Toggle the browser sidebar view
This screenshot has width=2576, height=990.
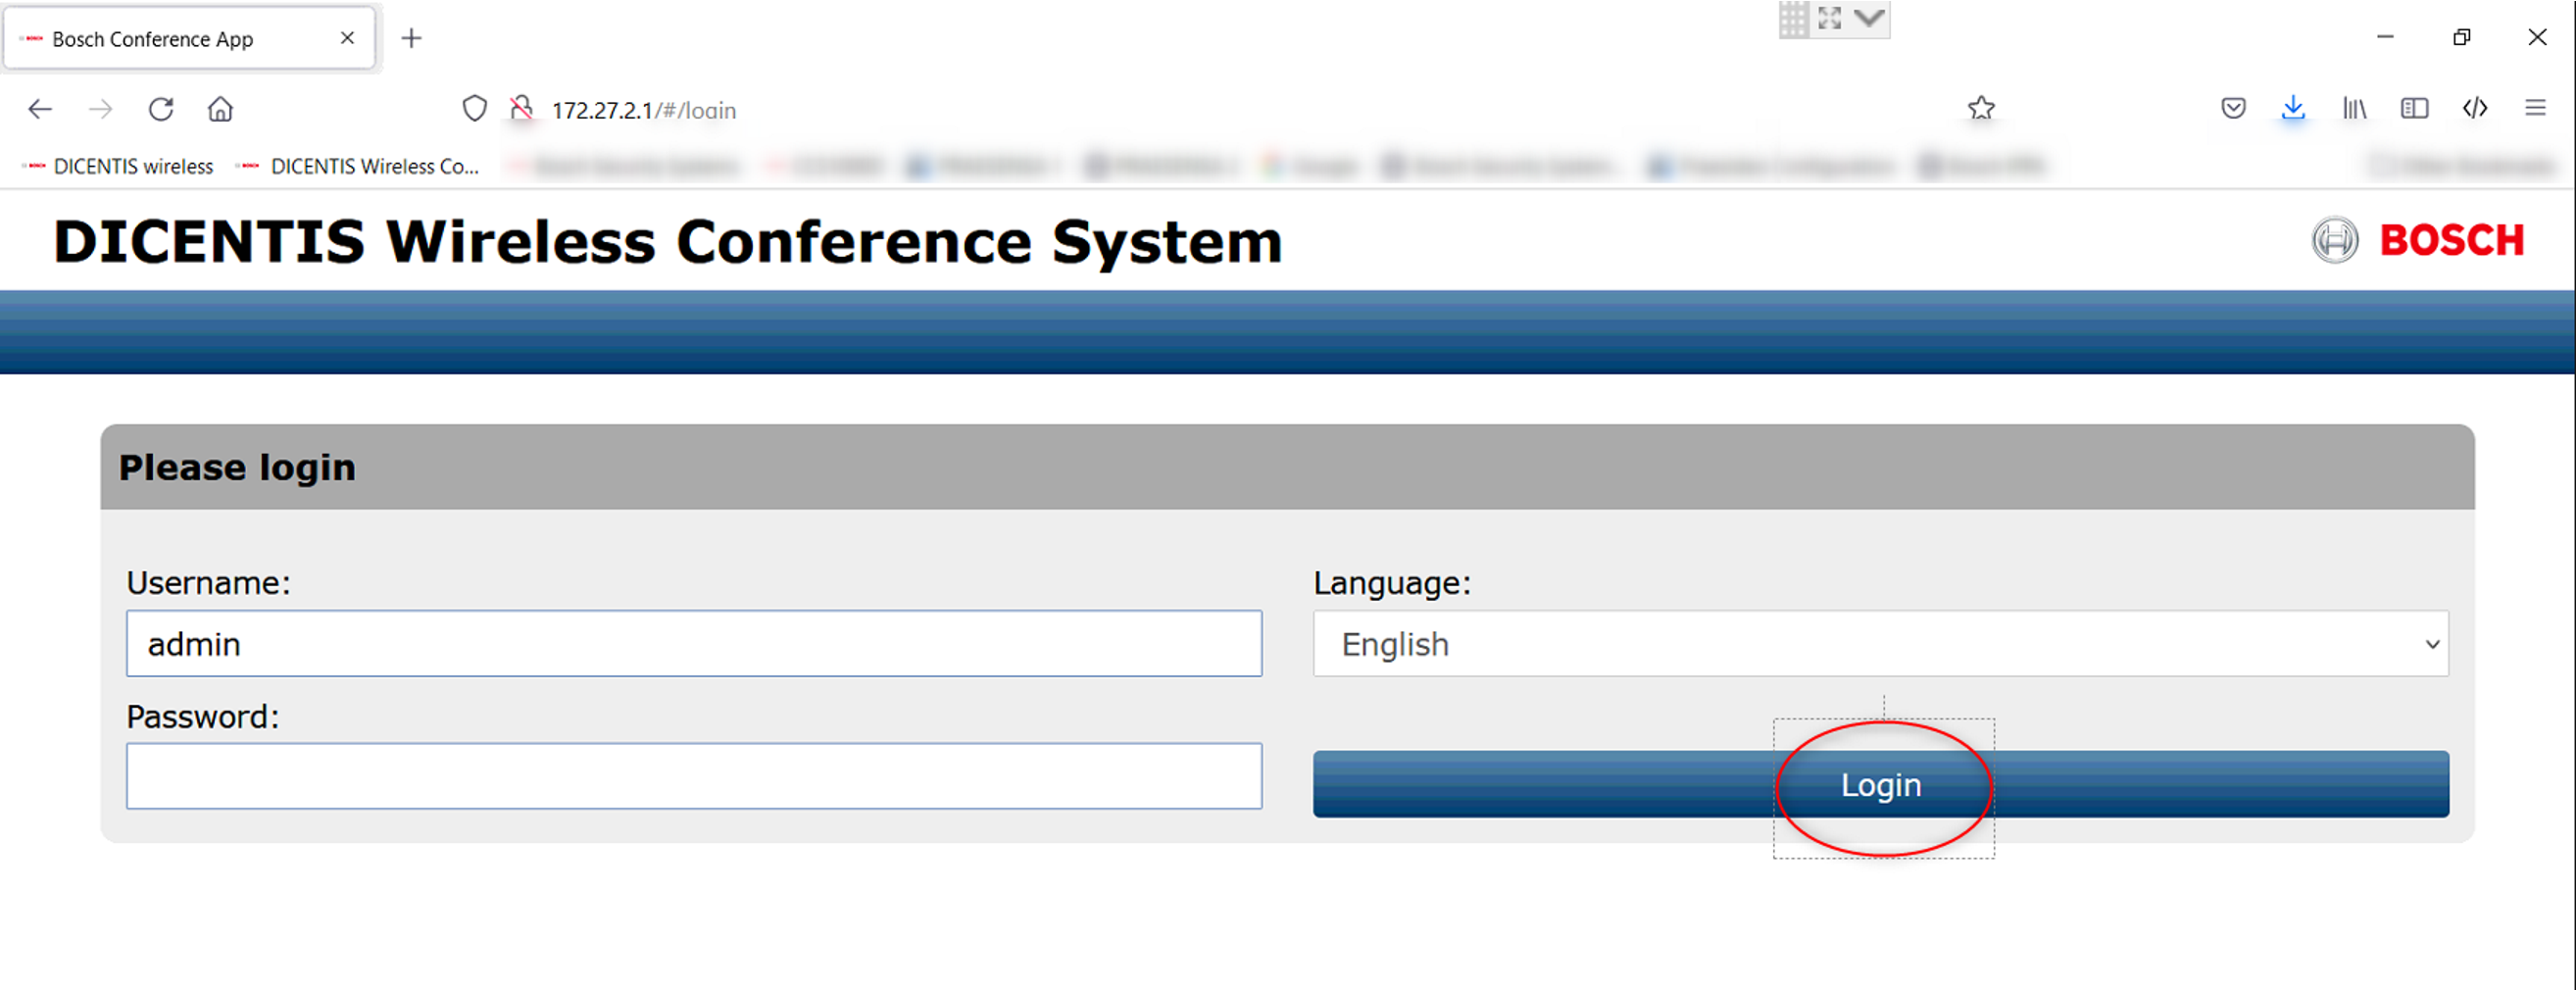pyautogui.click(x=2414, y=108)
